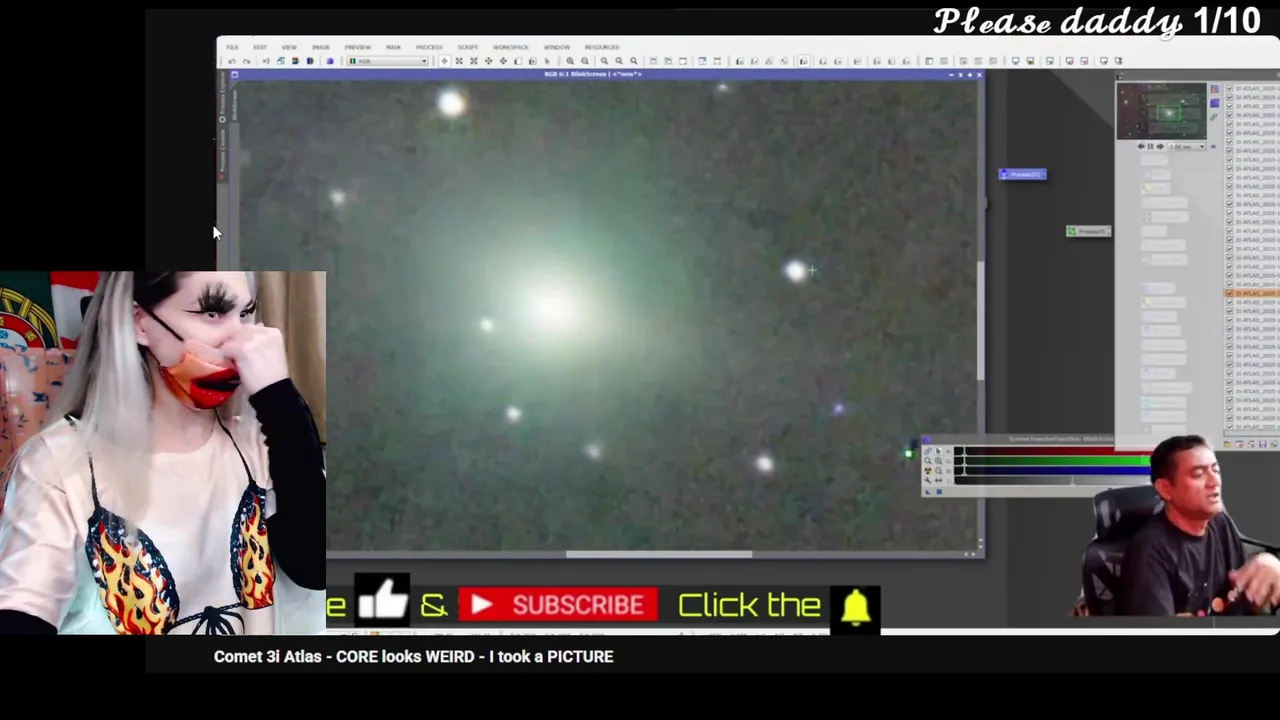Image resolution: width=1280 pixels, height=720 pixels.
Task: Click the Process23 green process icon
Action: pyautogui.click(x=1088, y=231)
